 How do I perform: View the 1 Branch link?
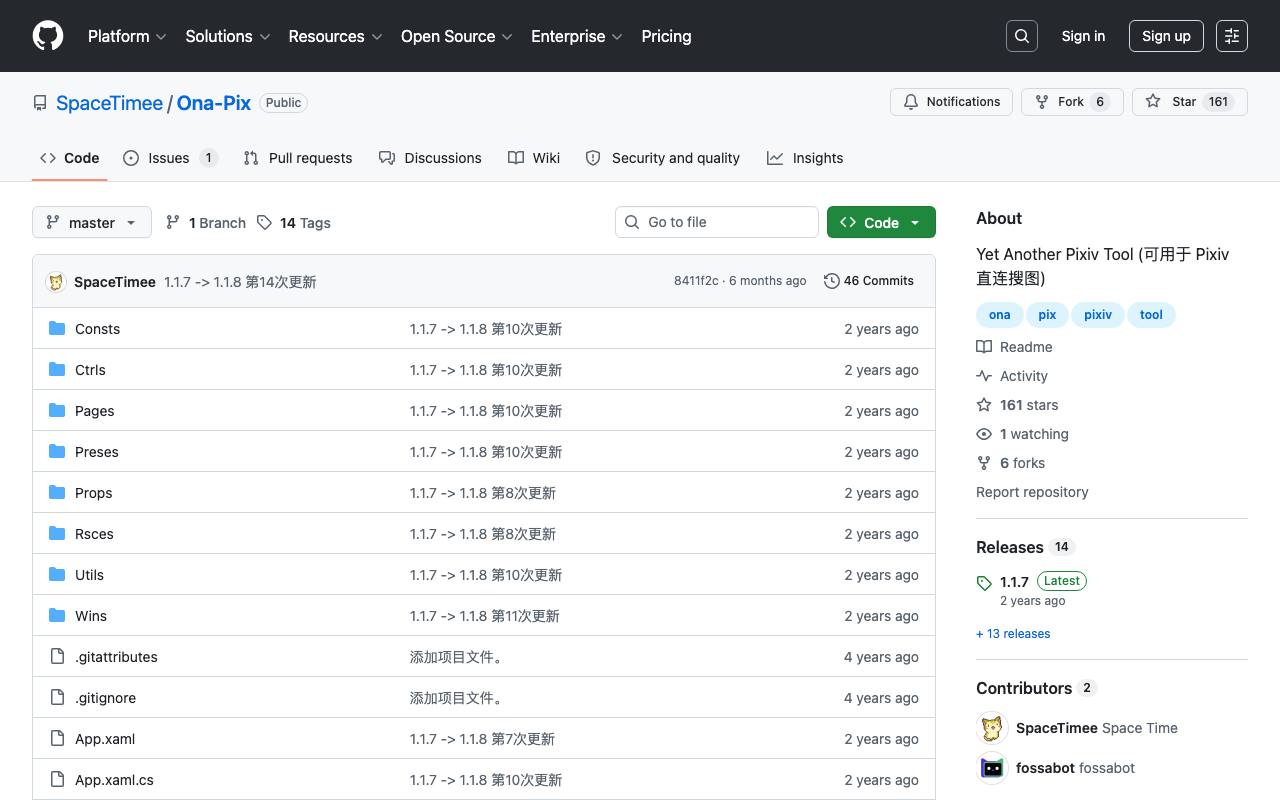pyautogui.click(x=206, y=223)
